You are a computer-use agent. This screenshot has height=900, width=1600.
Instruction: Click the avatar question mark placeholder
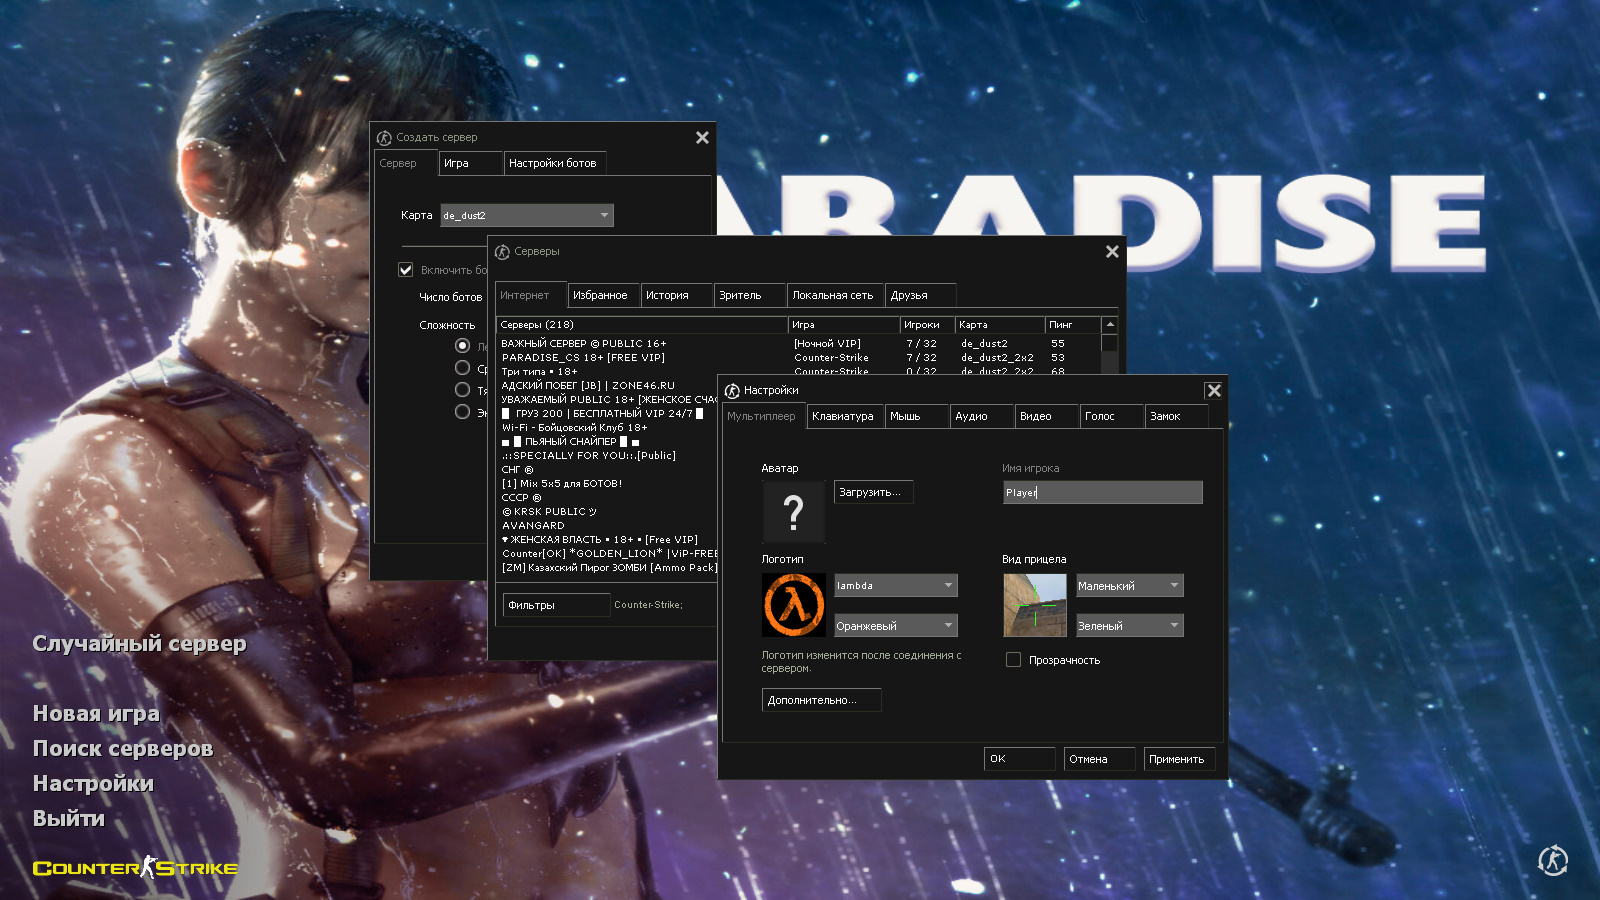click(x=793, y=512)
